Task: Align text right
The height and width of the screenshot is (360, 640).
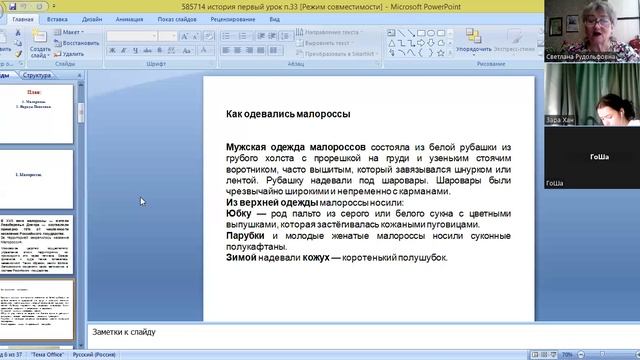Action: click(249, 51)
